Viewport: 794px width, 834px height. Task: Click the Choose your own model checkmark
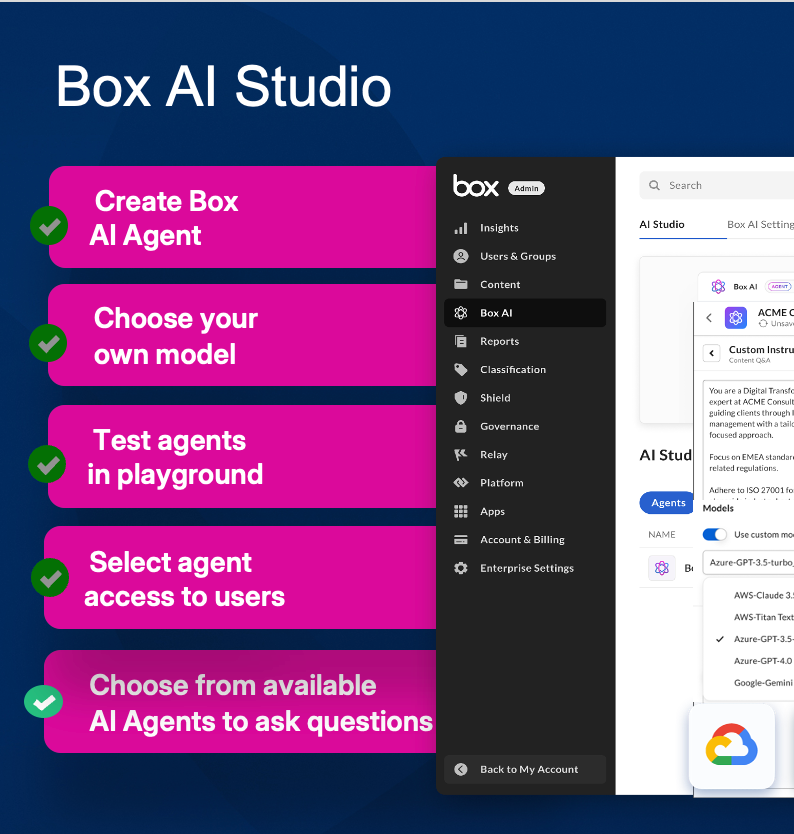48,343
